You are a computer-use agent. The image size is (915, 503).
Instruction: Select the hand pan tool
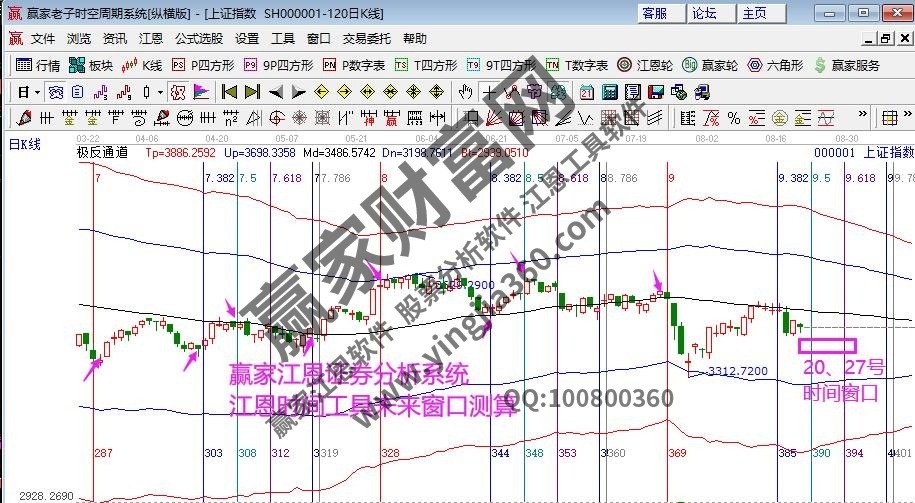coord(465,92)
